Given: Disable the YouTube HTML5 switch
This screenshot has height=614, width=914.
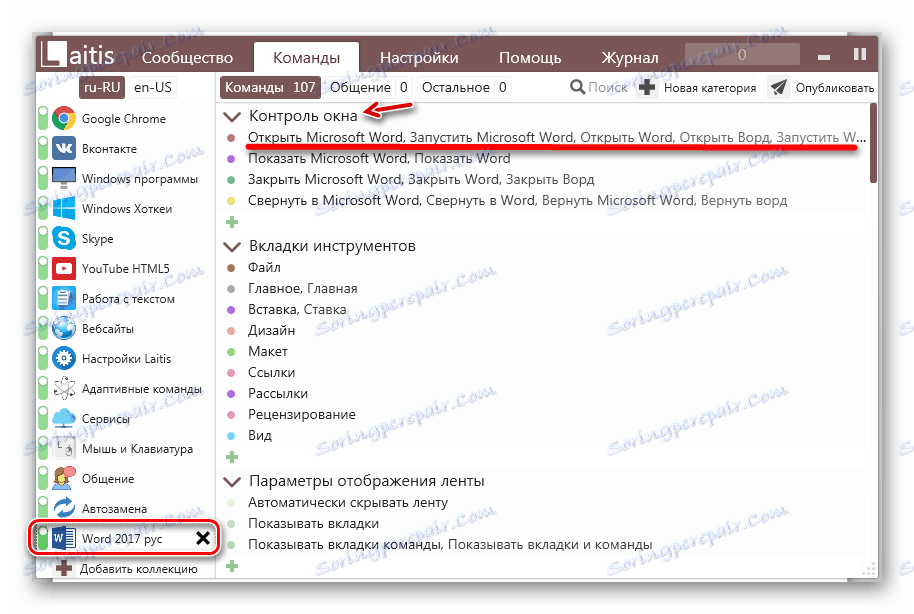Looking at the screenshot, I should point(43,268).
